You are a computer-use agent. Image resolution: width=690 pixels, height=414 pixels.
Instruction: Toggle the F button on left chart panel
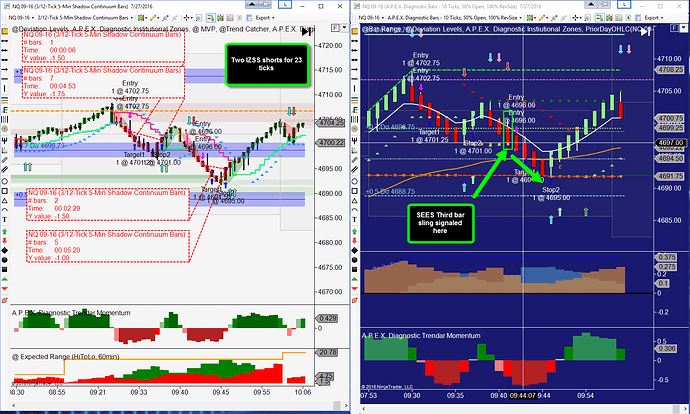tap(335, 28)
